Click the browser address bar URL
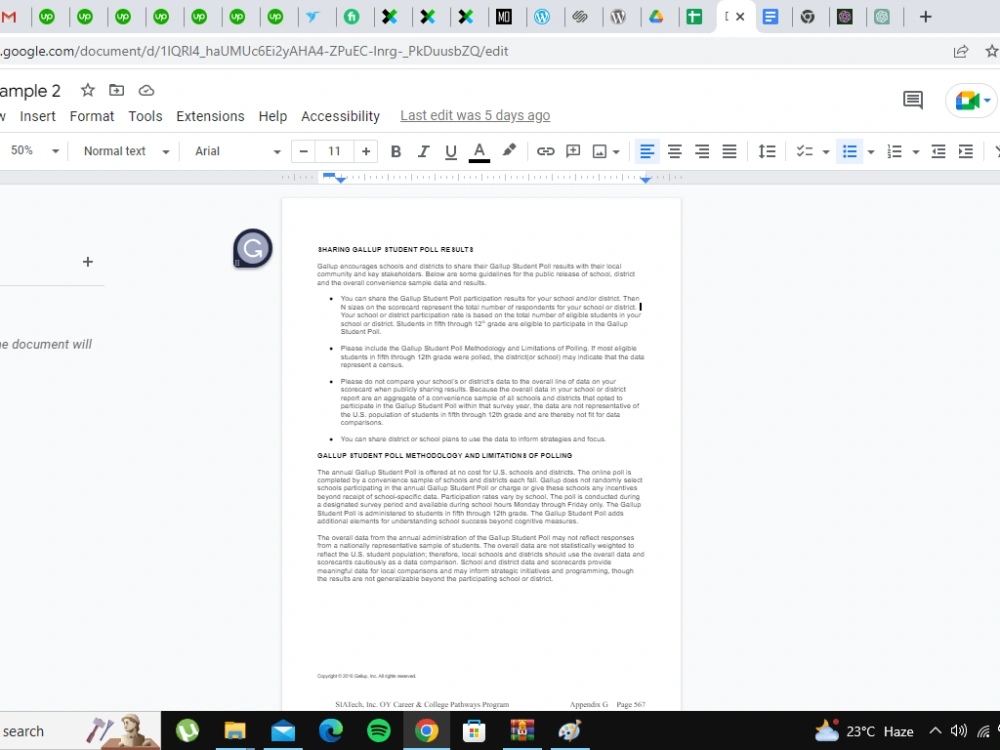 (x=255, y=51)
